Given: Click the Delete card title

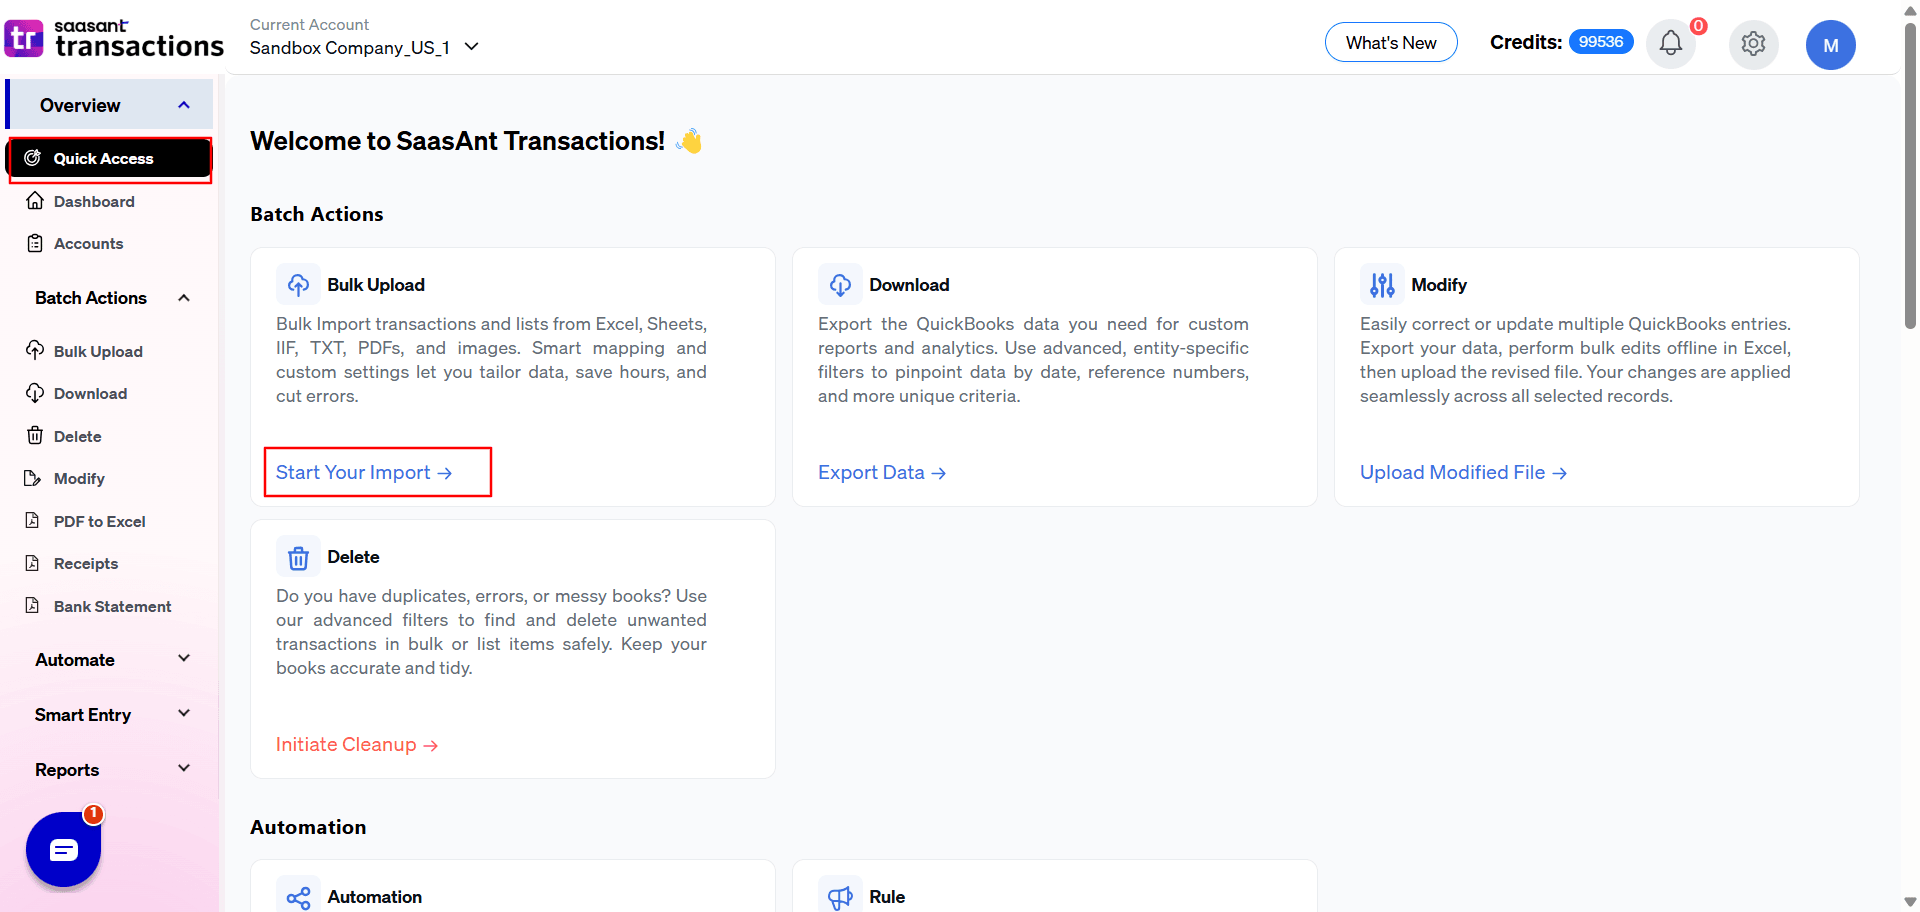Looking at the screenshot, I should [x=353, y=557].
